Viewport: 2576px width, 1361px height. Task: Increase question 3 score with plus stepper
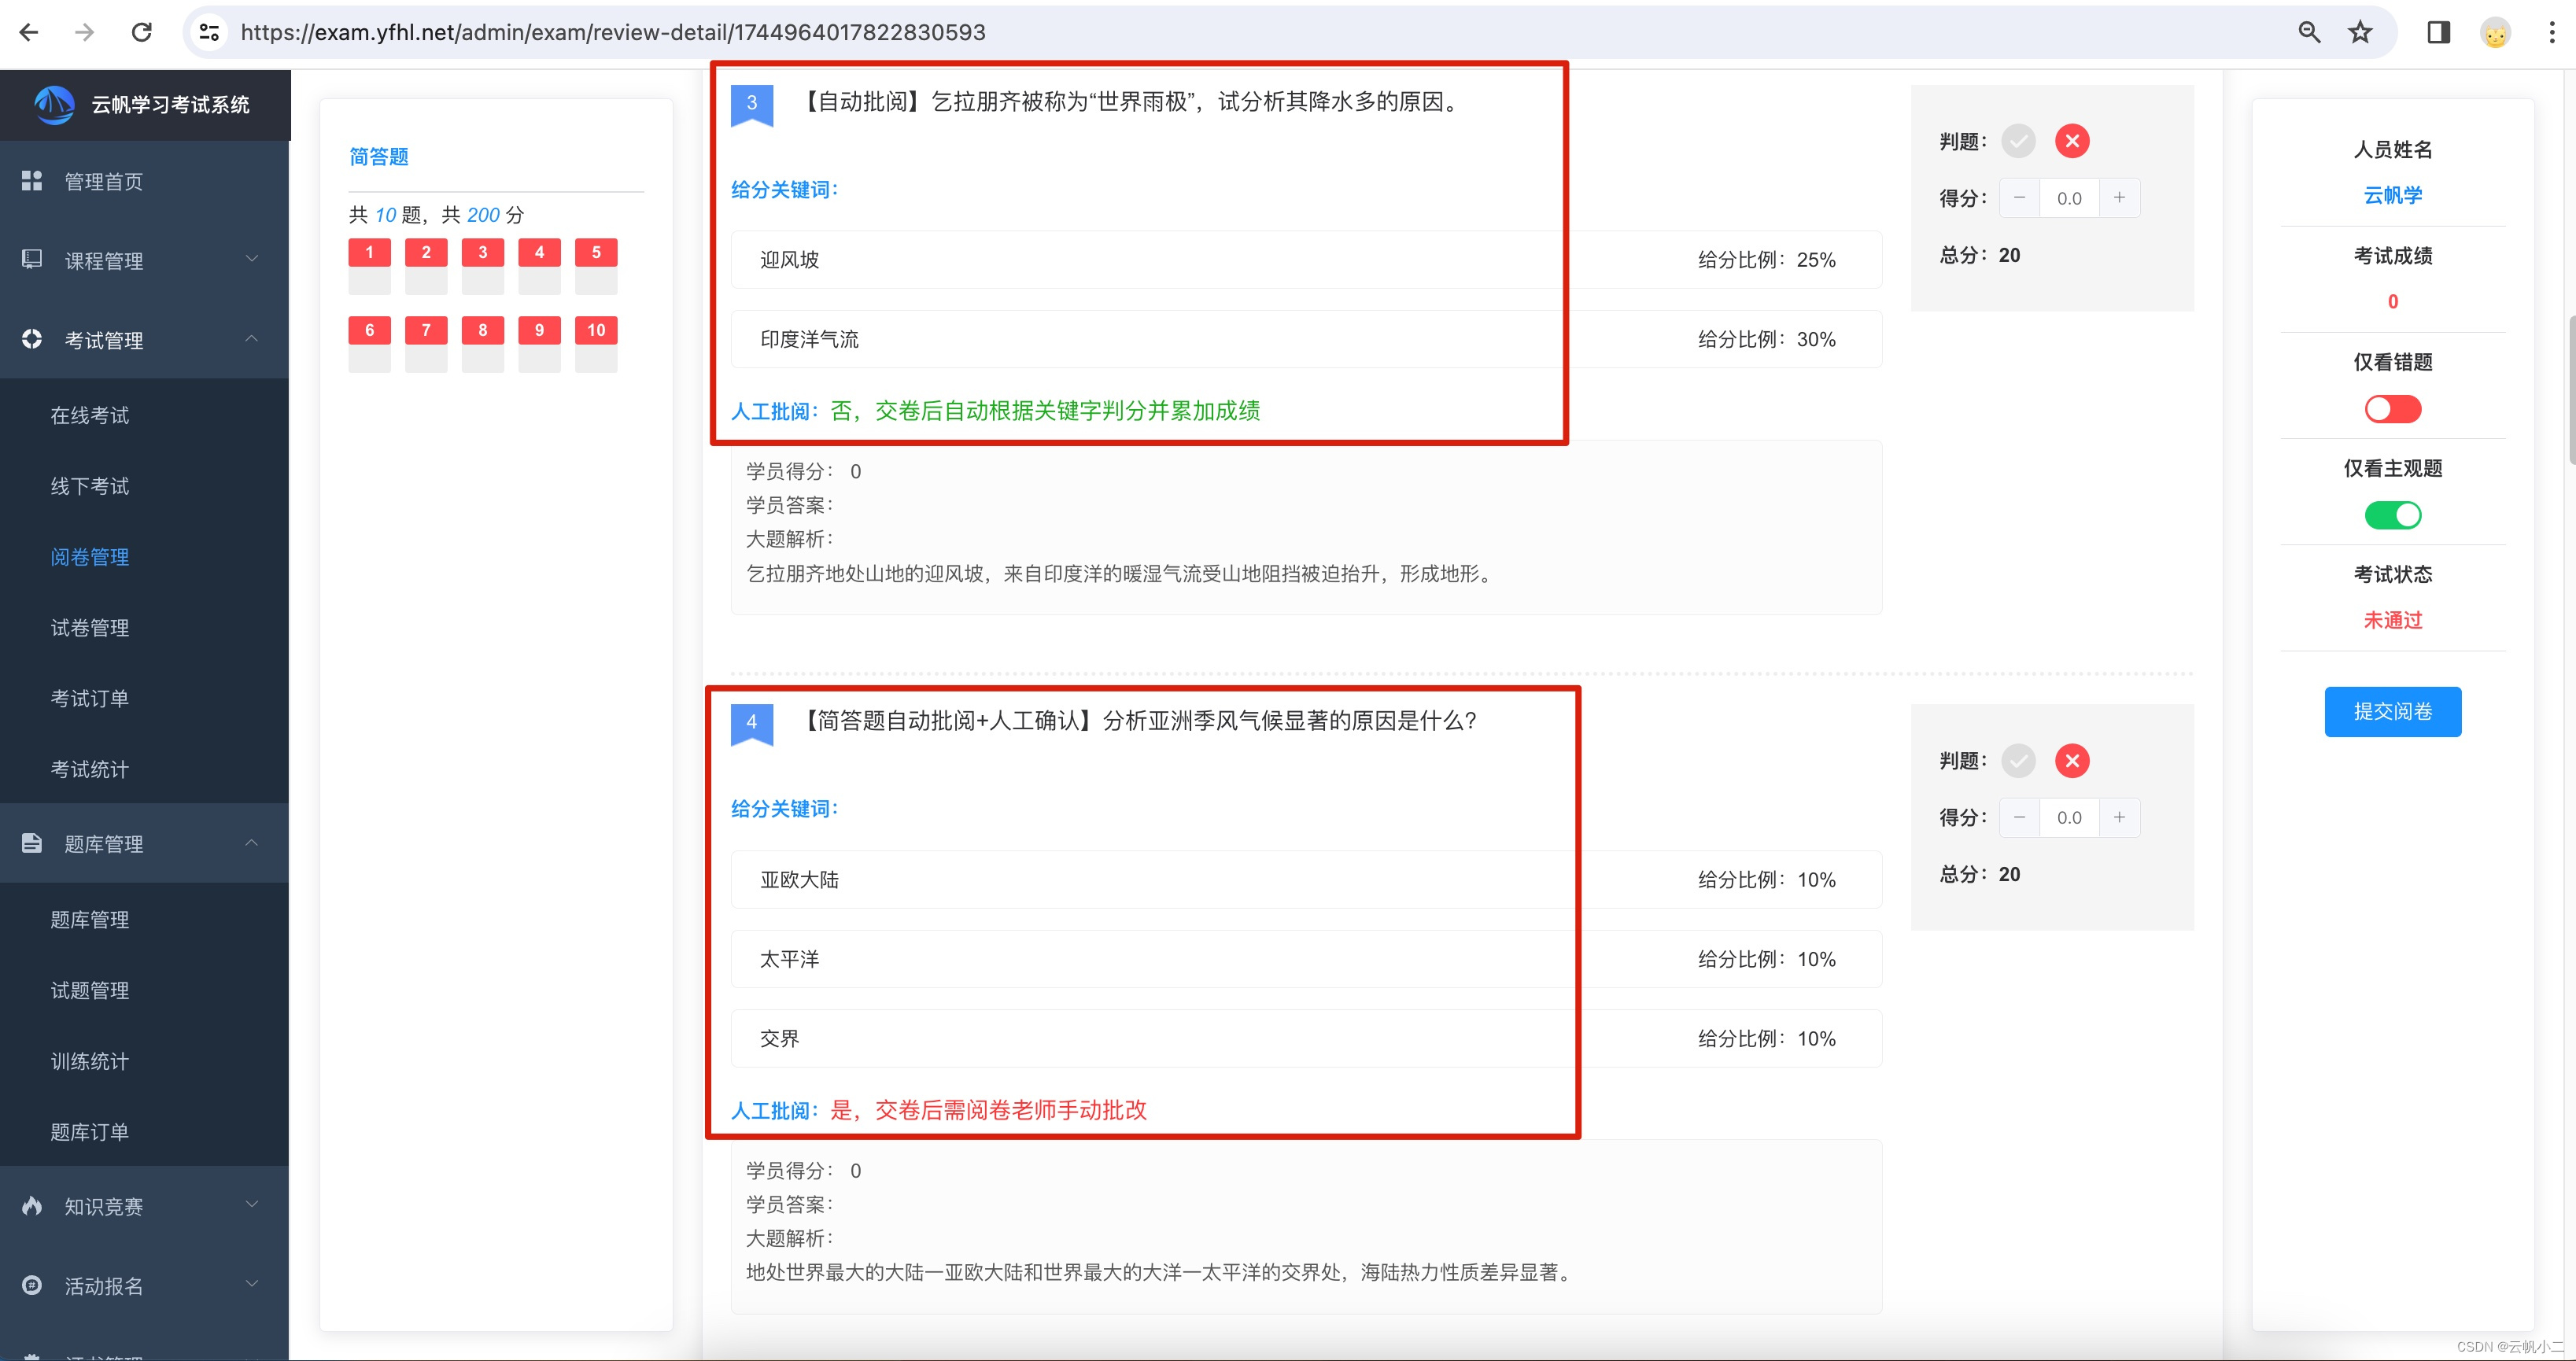[2119, 198]
